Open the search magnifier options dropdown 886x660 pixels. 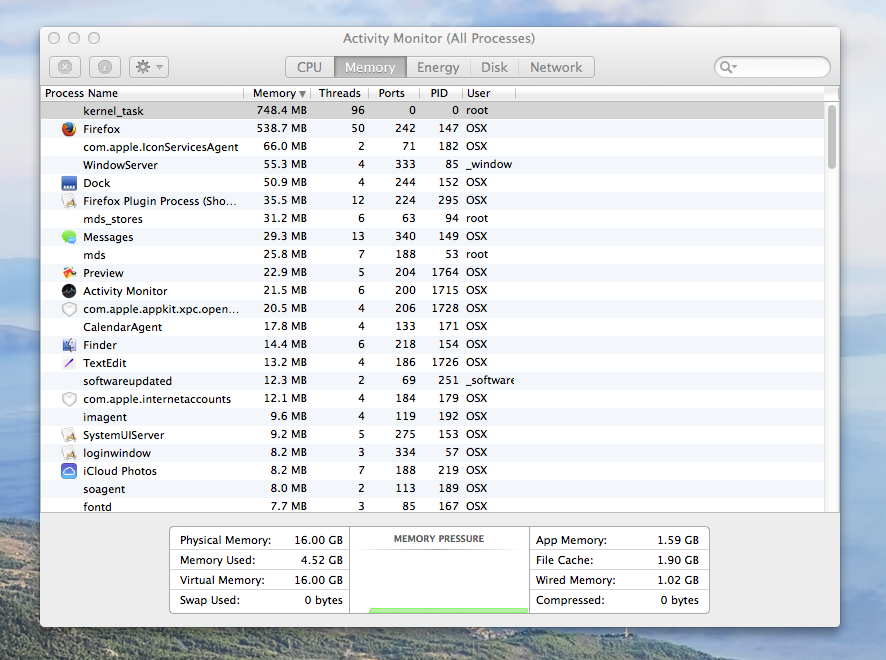pos(728,67)
